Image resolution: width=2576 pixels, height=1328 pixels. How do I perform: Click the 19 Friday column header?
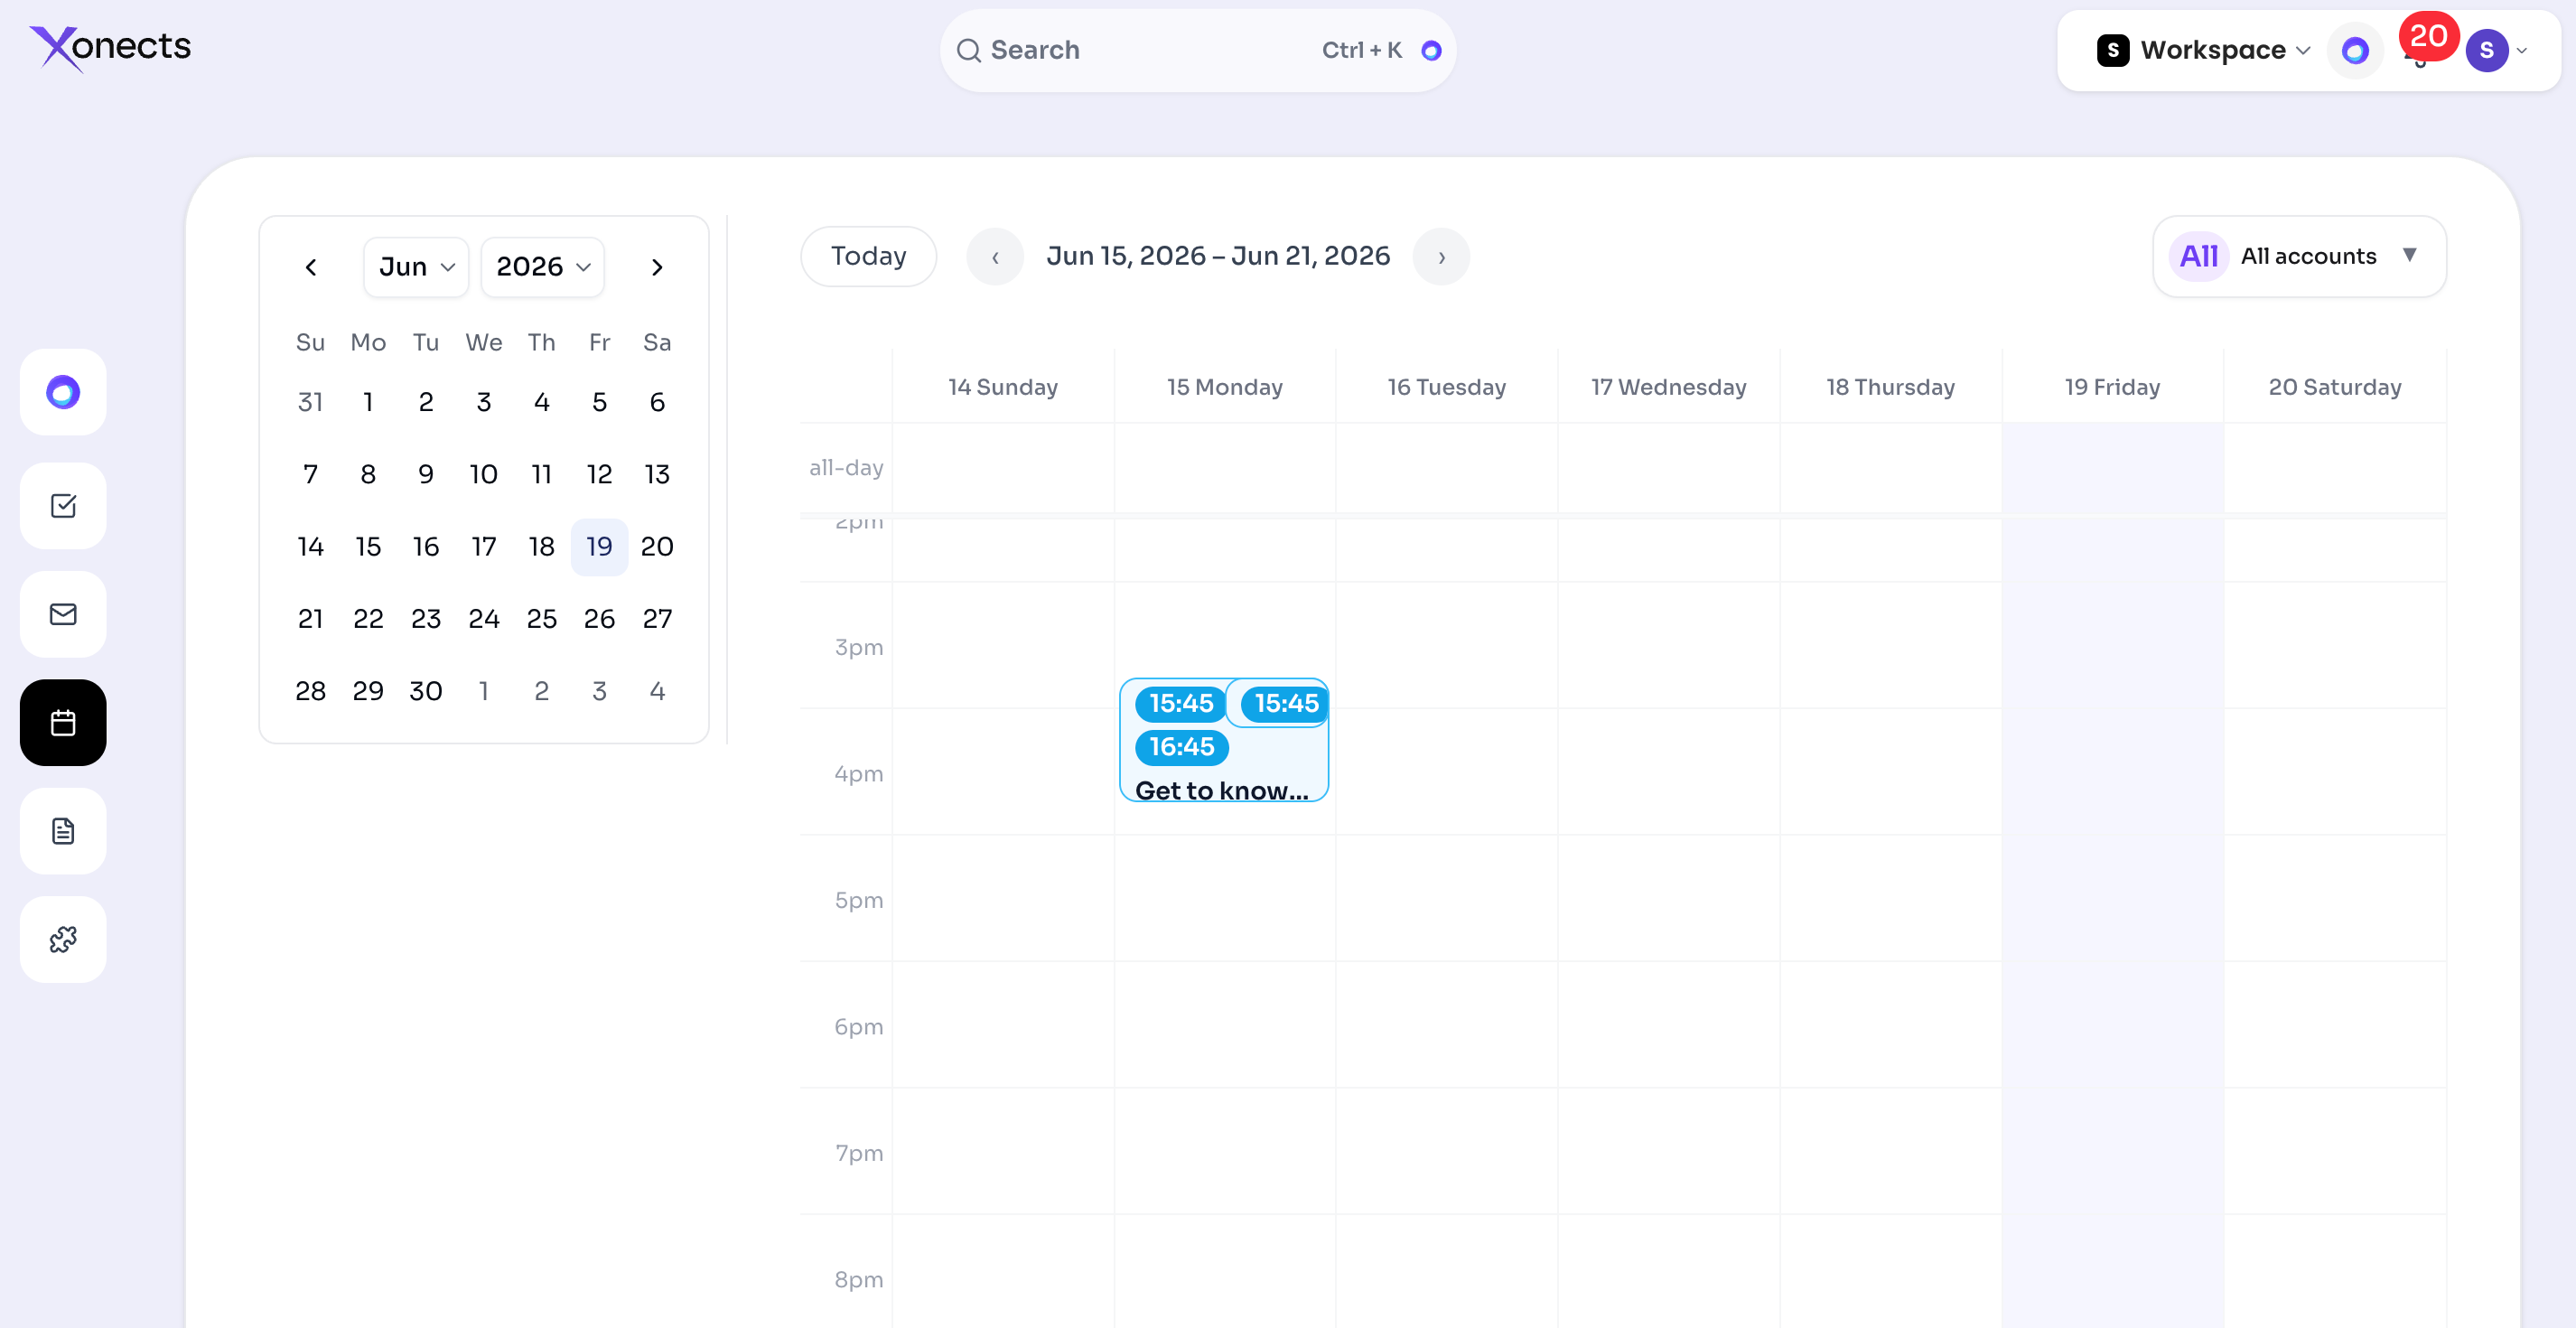(2113, 387)
